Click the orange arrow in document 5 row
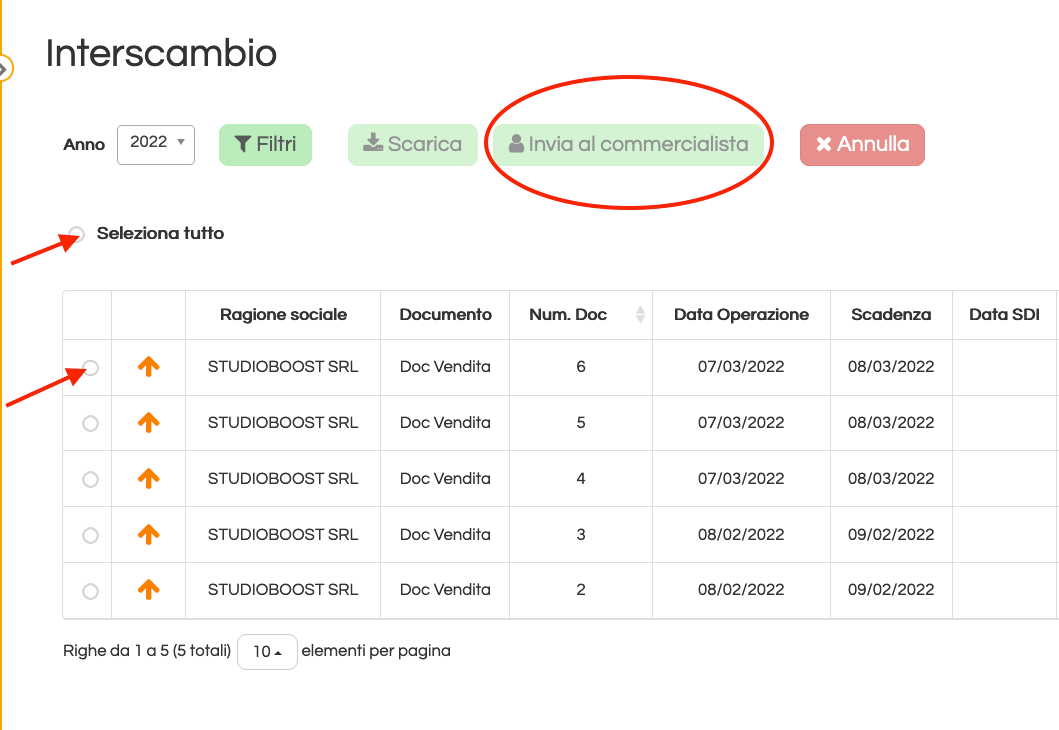1059x730 pixels. [x=149, y=423]
